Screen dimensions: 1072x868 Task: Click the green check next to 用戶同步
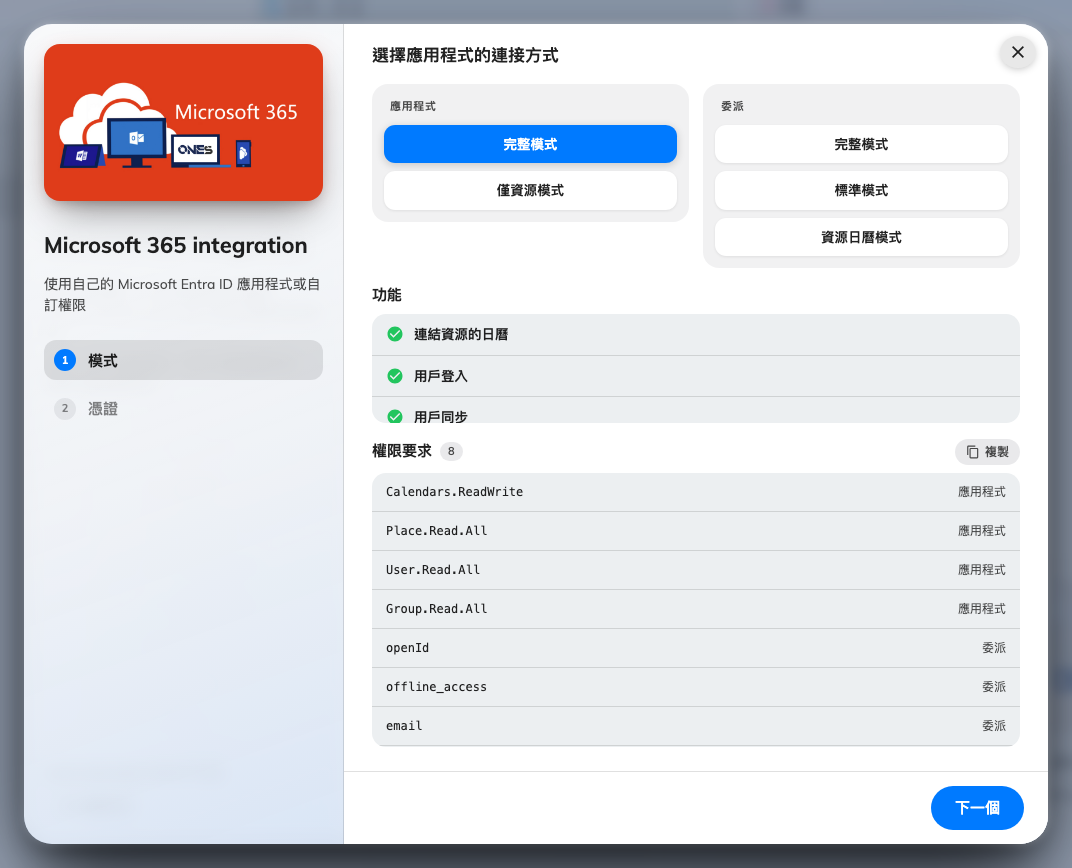pos(395,416)
